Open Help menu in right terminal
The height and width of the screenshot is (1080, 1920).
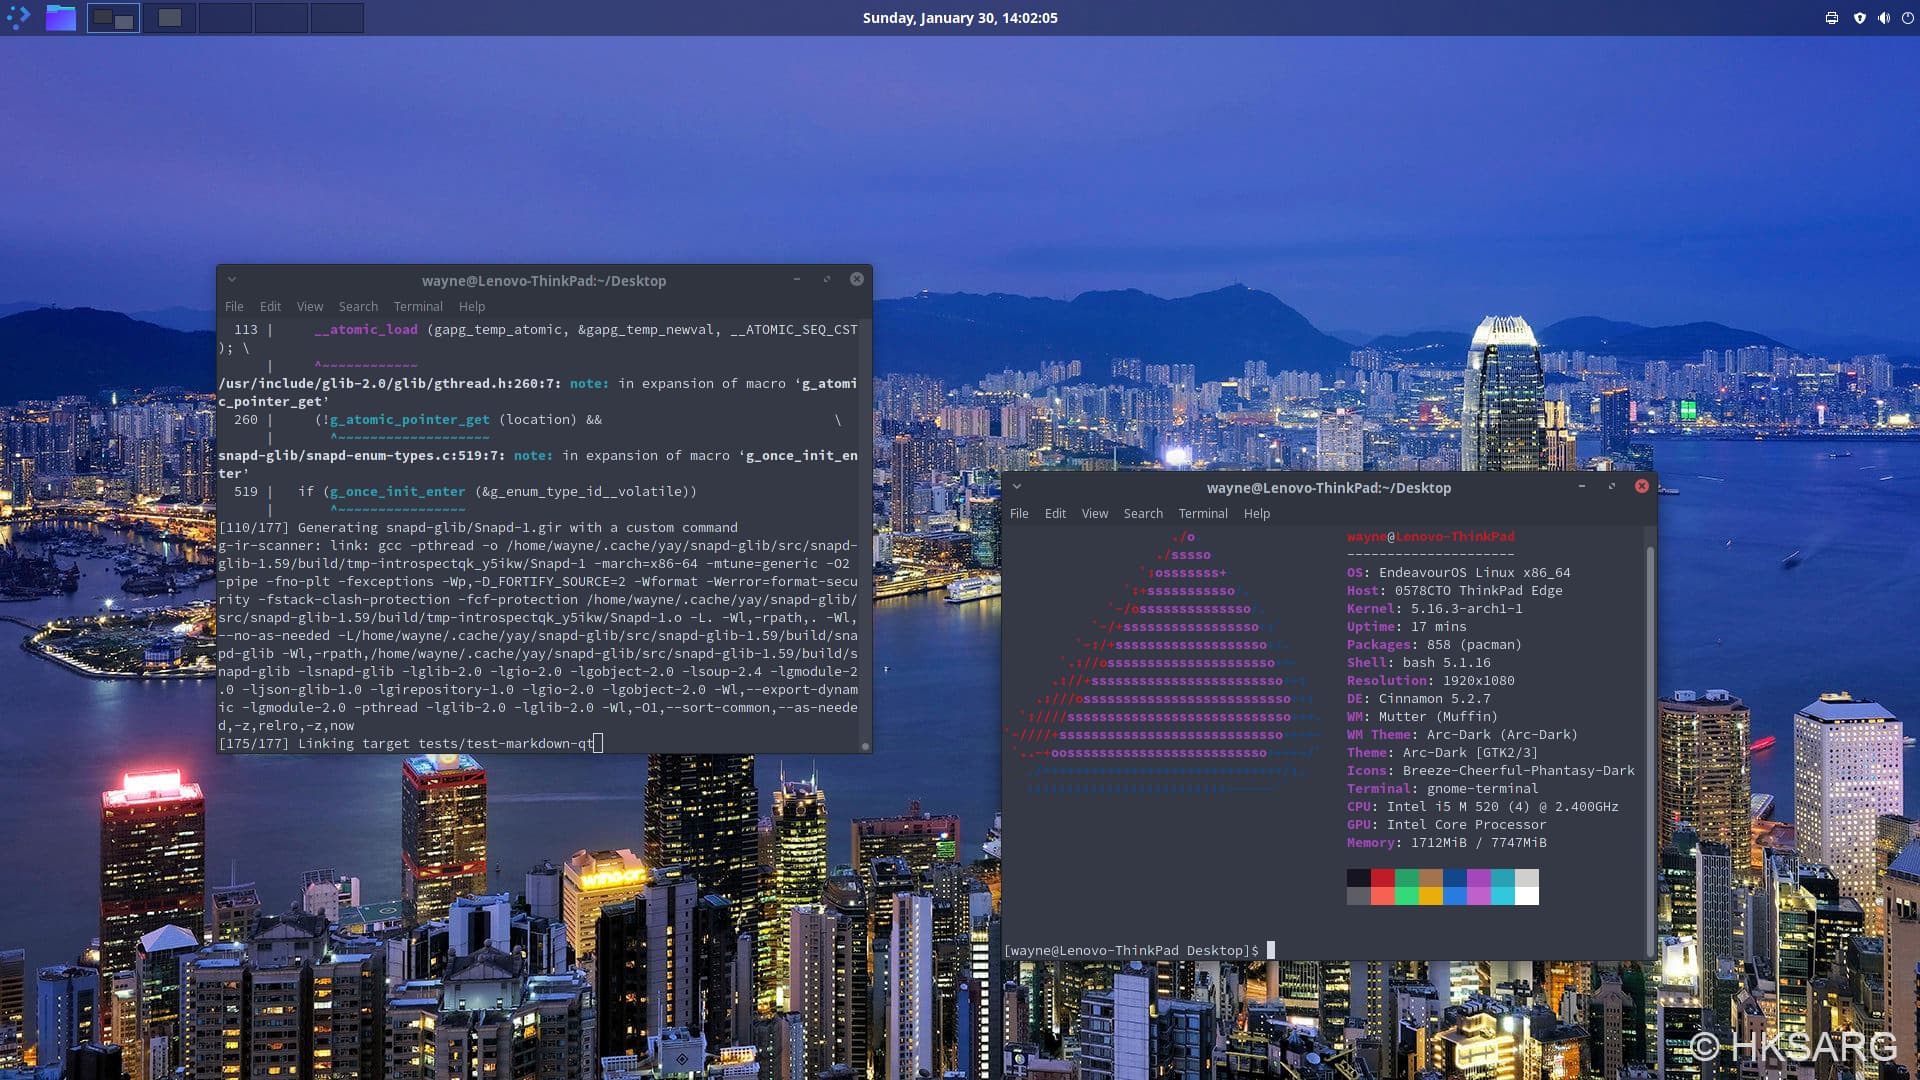(1257, 514)
